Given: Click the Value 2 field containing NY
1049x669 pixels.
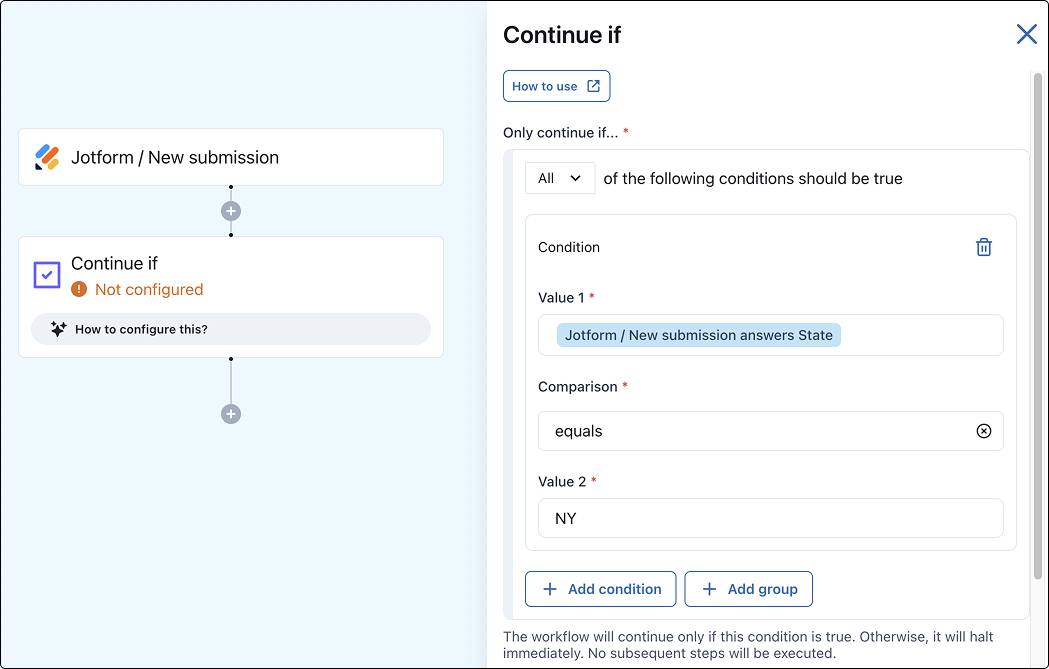Looking at the screenshot, I should (771, 518).
